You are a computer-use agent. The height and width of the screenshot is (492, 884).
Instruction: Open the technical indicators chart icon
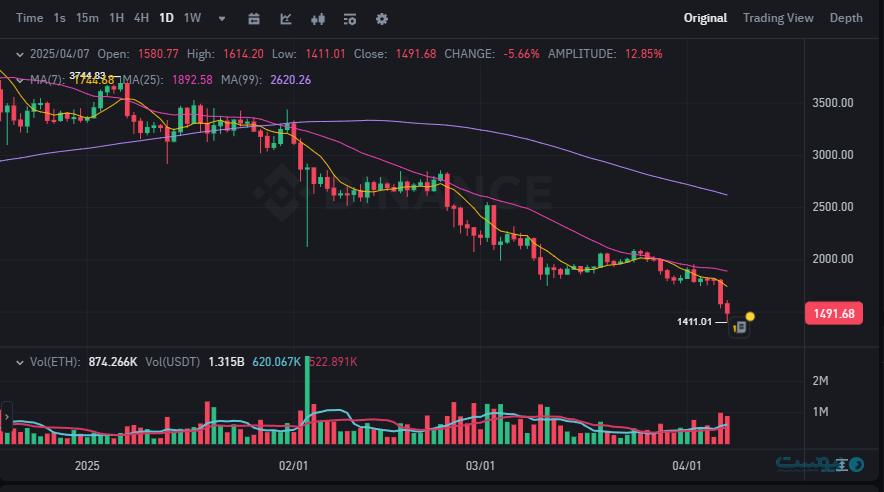click(287, 18)
